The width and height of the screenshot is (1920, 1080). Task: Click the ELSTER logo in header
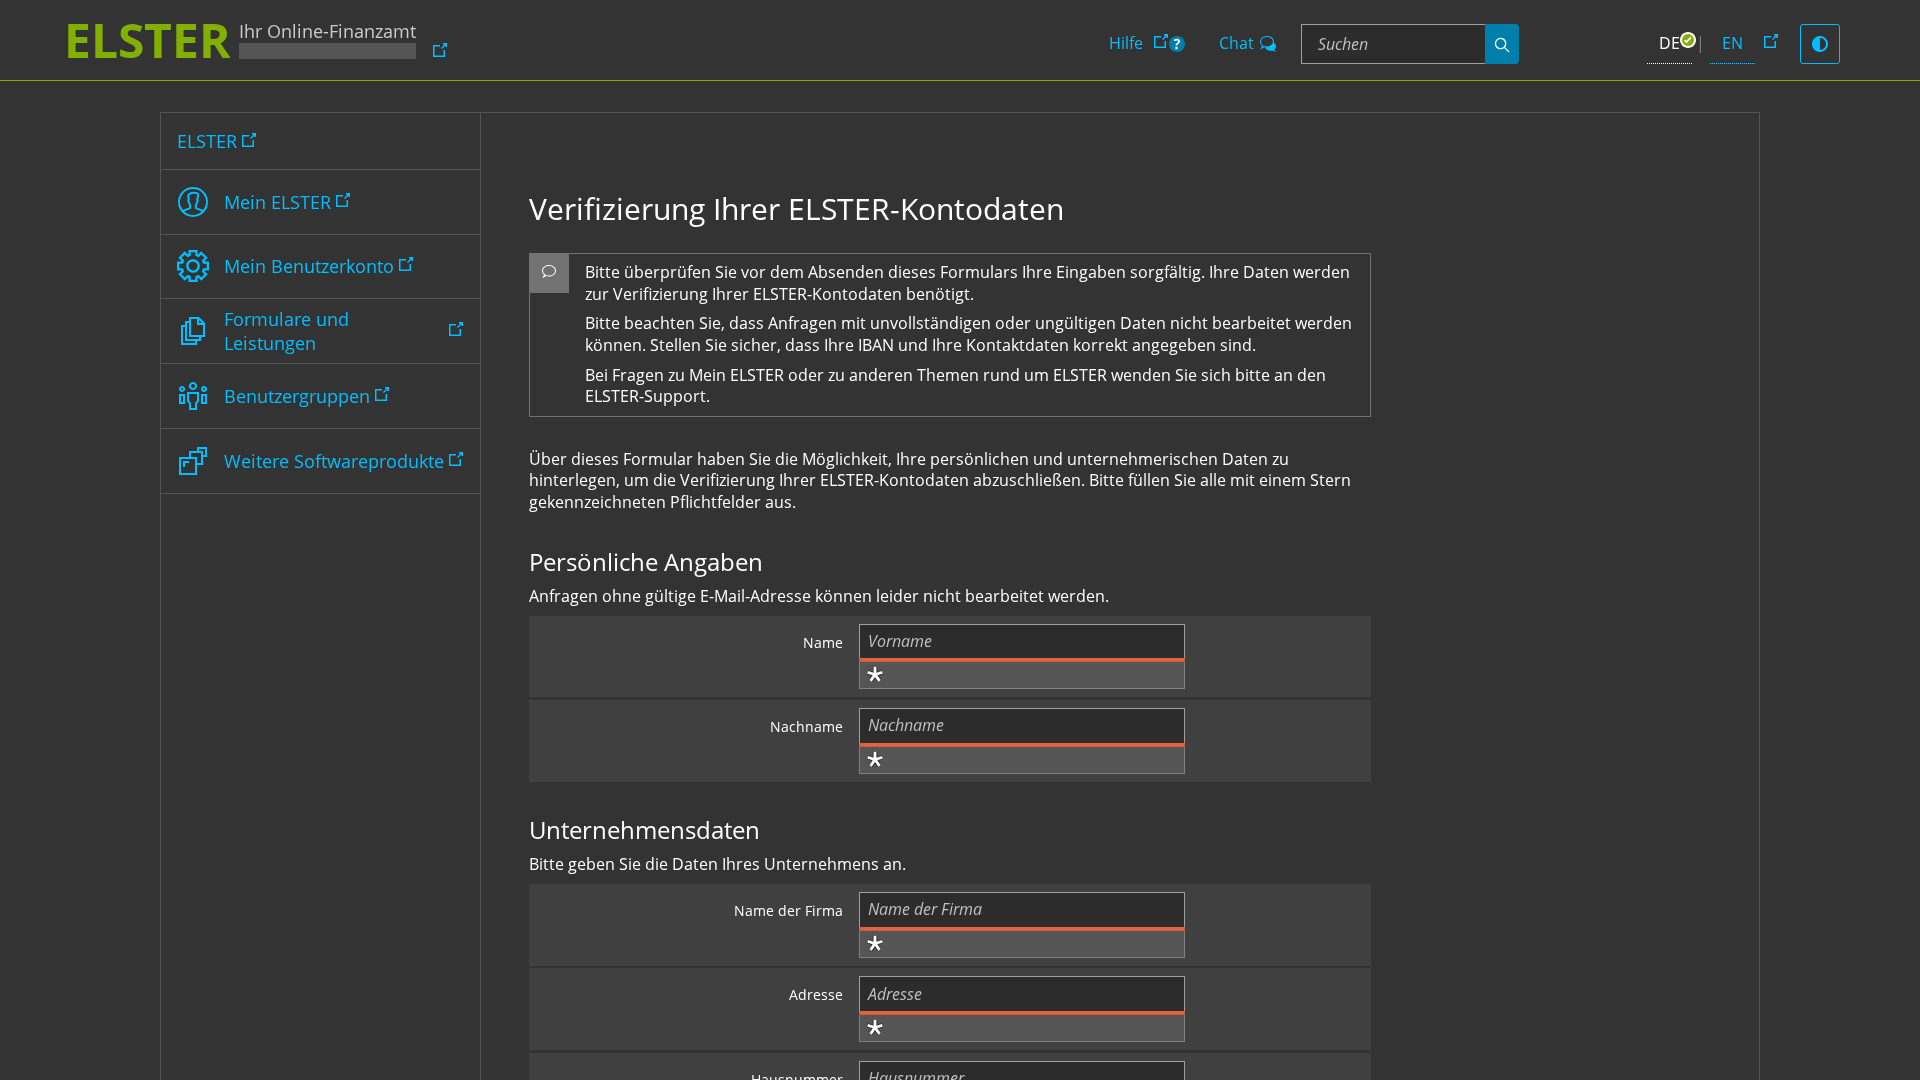[x=148, y=42]
